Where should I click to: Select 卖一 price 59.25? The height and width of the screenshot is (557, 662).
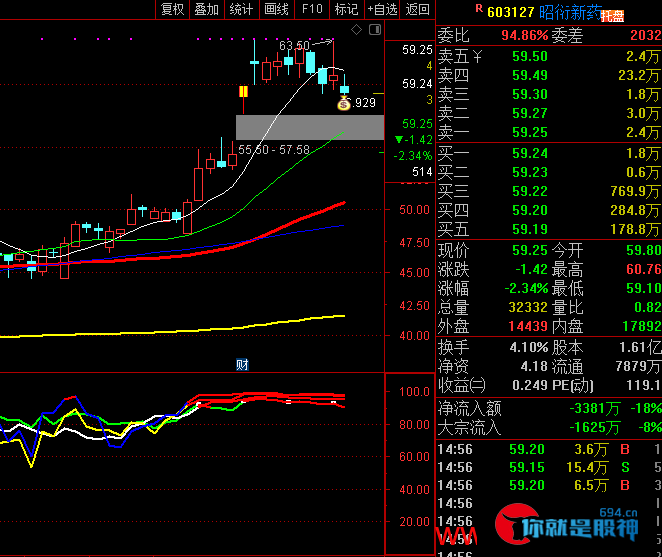pos(530,132)
